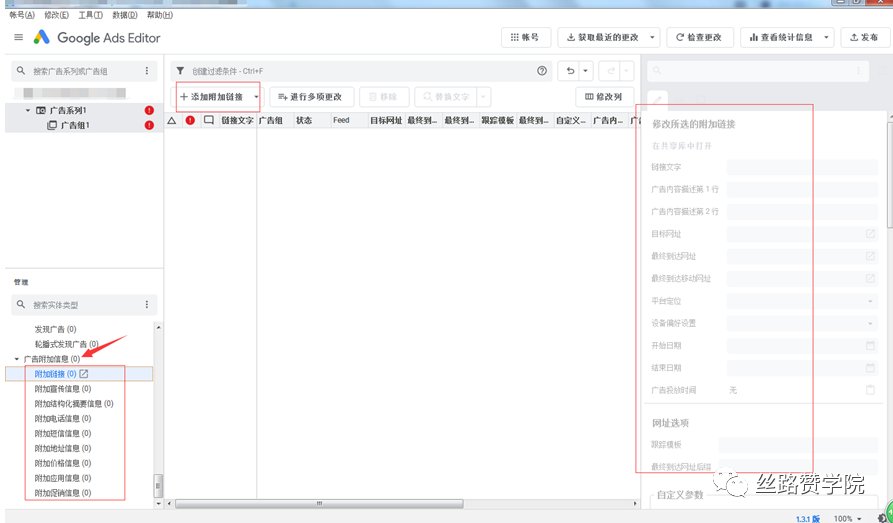Select 附加价格信息 (0)
Screen dimensions: 893x523
[63, 463]
